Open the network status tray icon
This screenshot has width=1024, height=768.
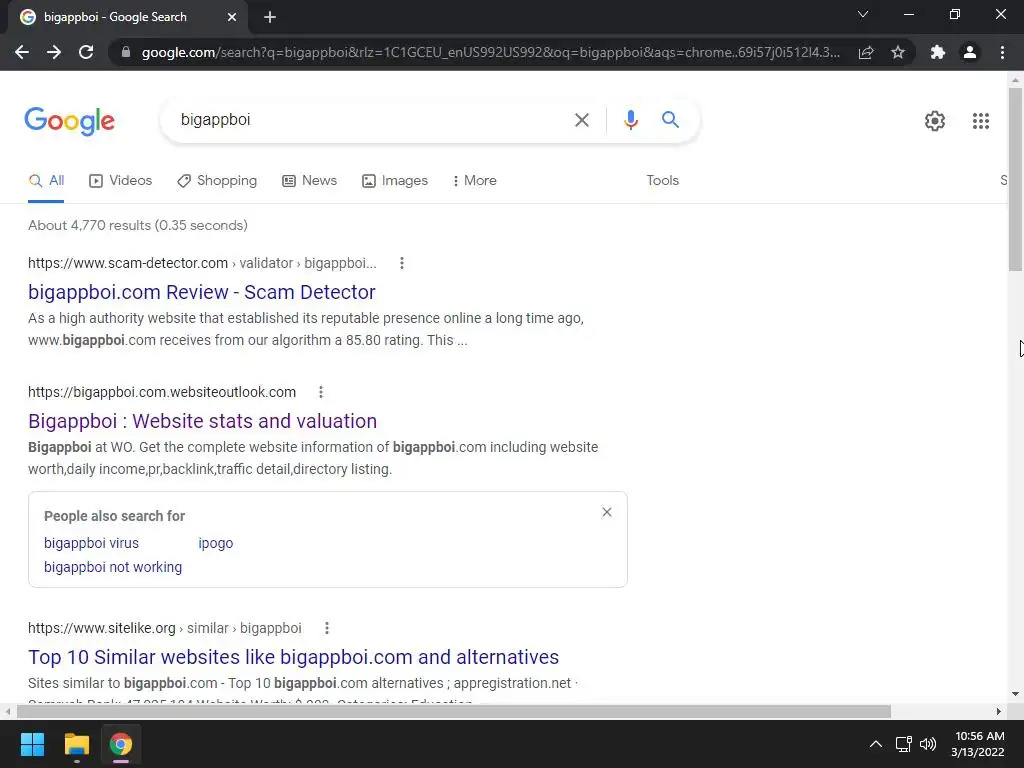[x=903, y=744]
